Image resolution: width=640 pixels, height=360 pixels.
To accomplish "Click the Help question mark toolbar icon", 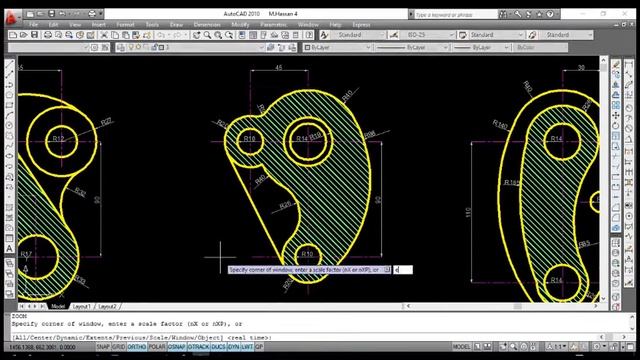I will tap(309, 35).
